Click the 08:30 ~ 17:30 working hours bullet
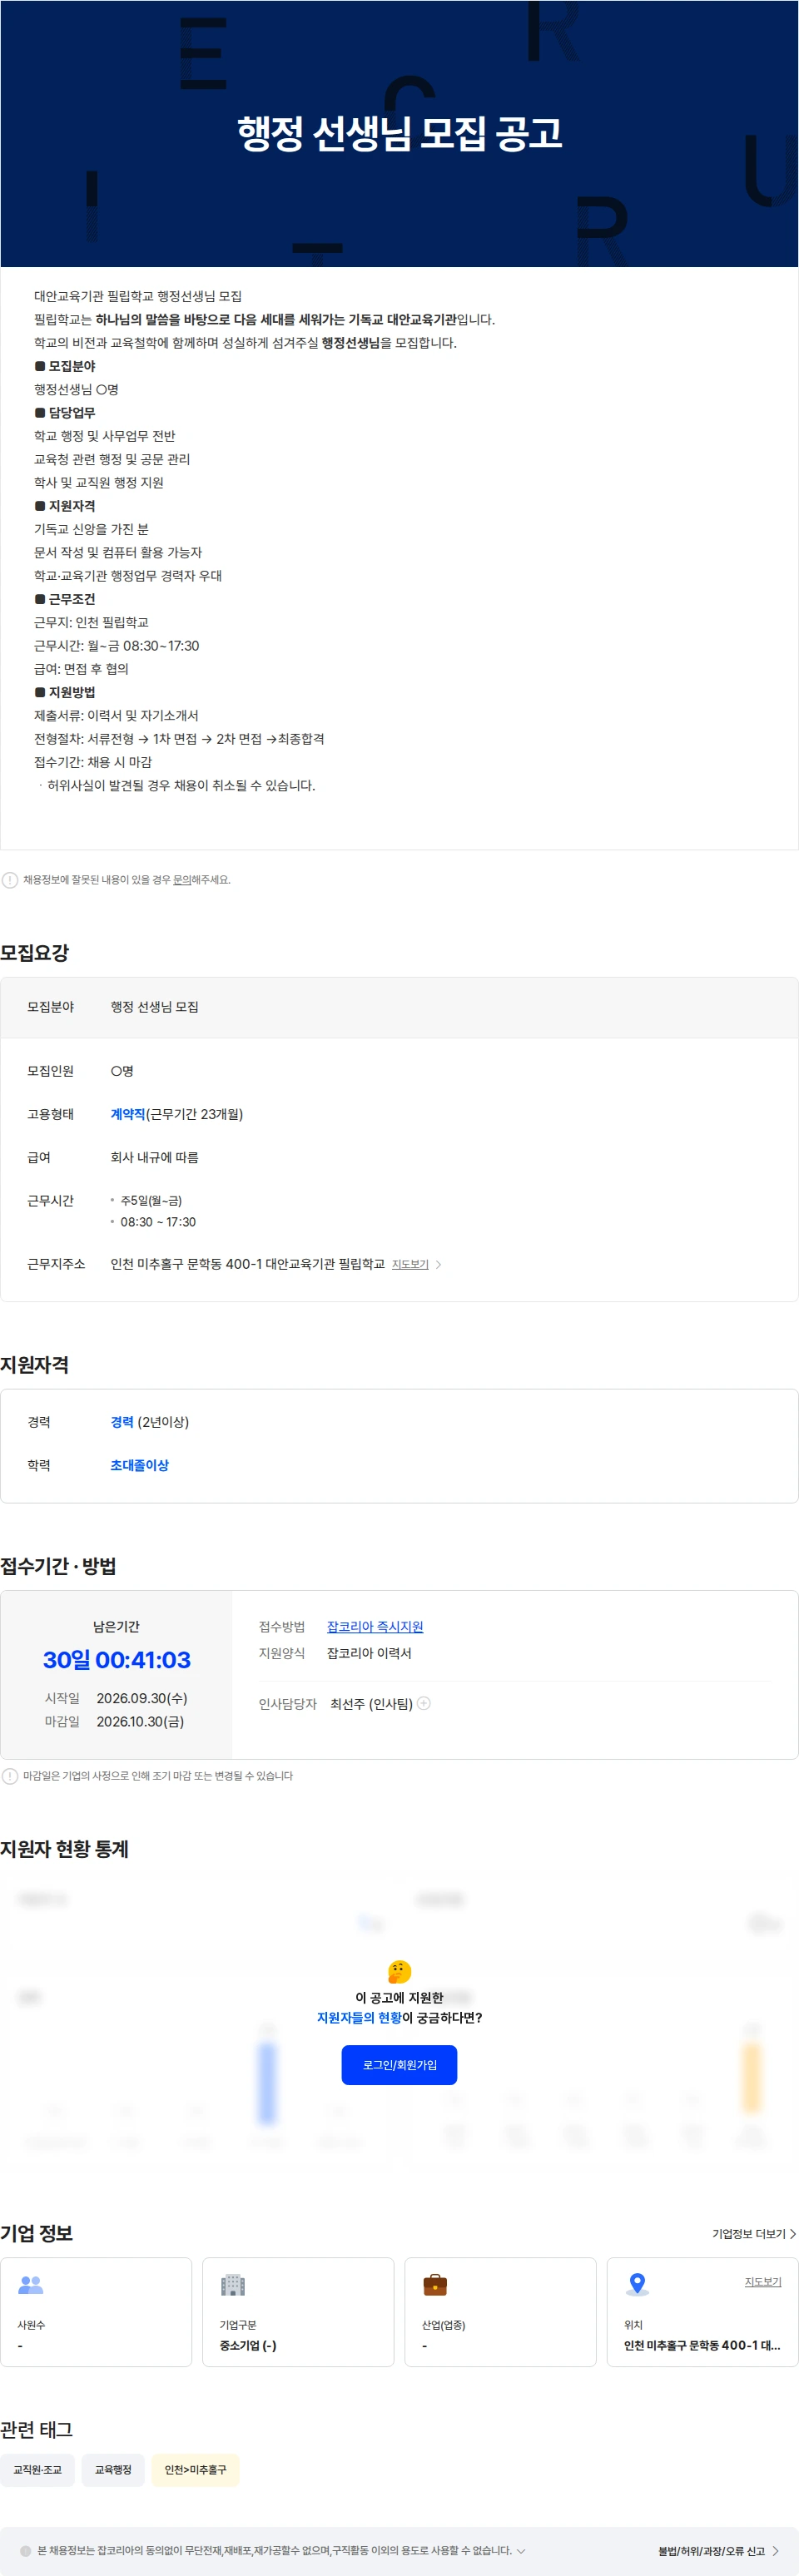 coord(158,1222)
